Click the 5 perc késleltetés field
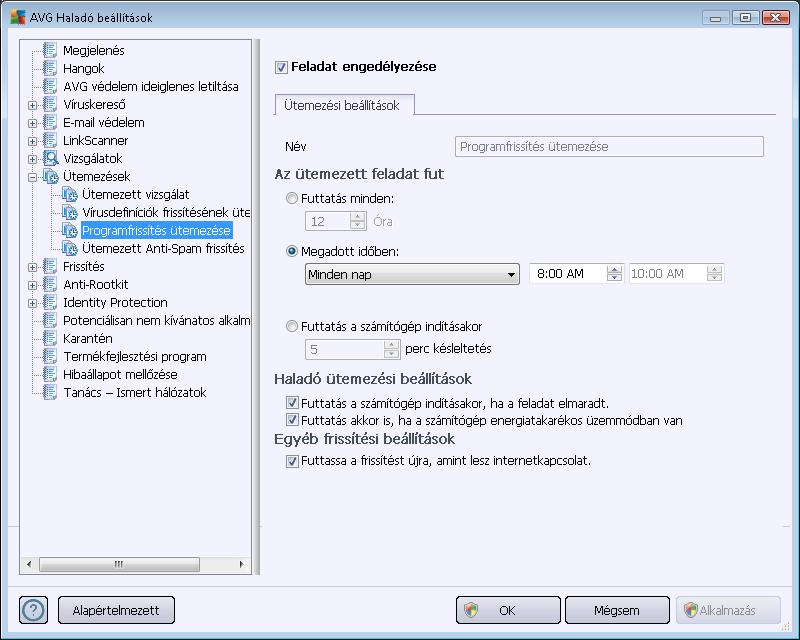 click(x=344, y=350)
